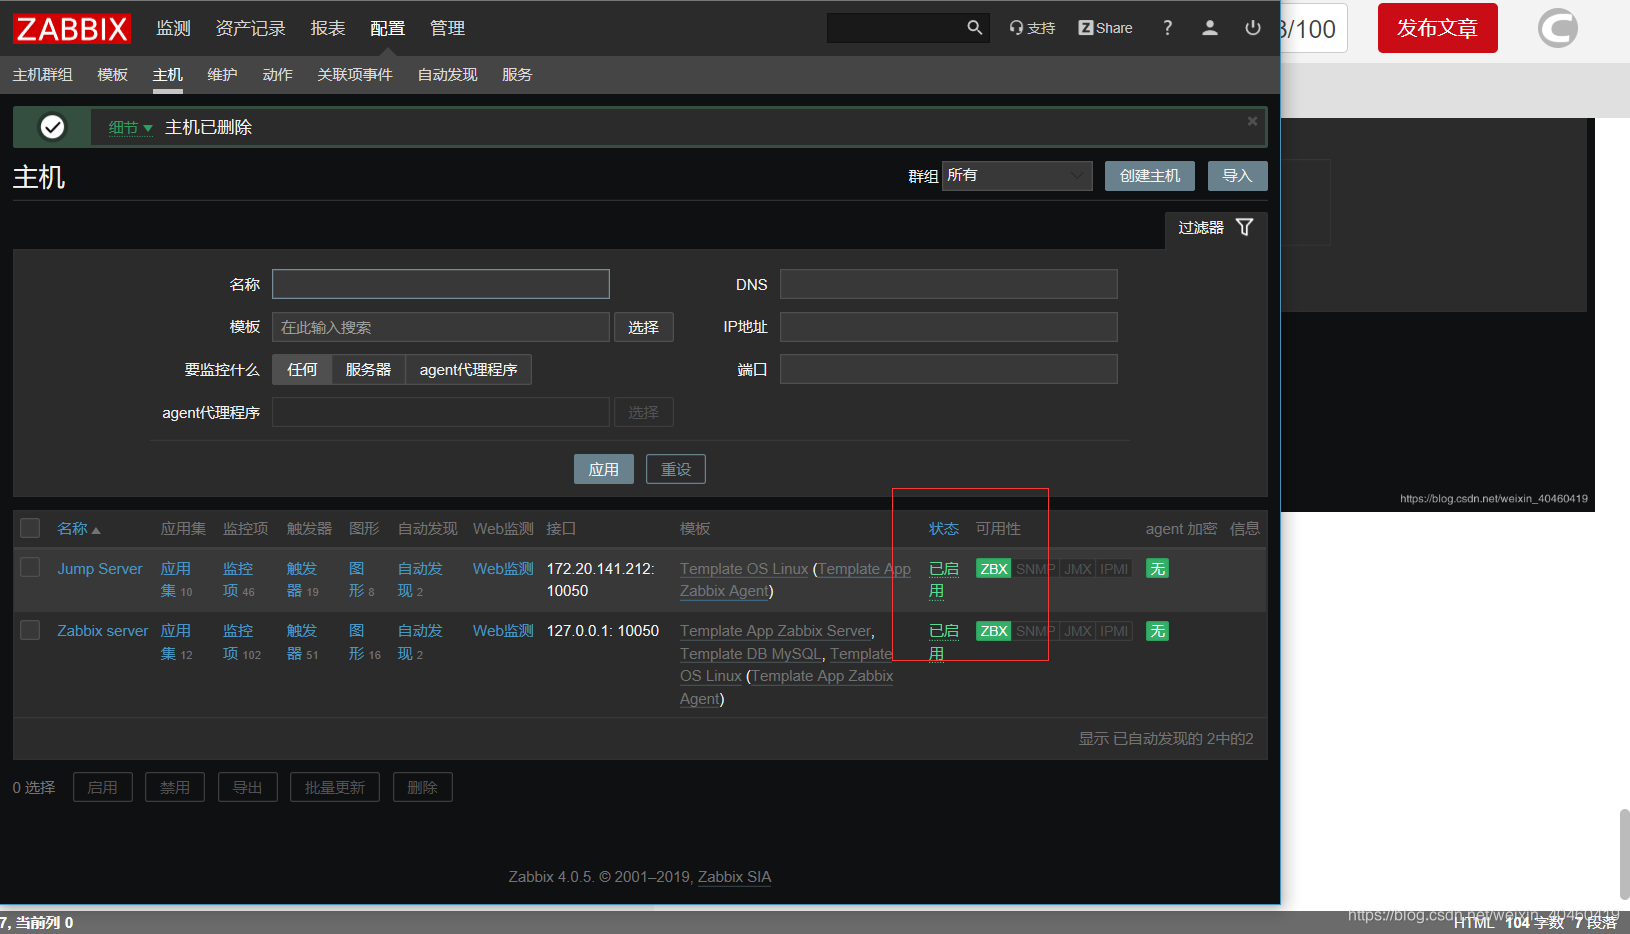Viewport: 1630px width, 934px height.
Task: Sort hosts by 名称 column
Action: pos(78,528)
